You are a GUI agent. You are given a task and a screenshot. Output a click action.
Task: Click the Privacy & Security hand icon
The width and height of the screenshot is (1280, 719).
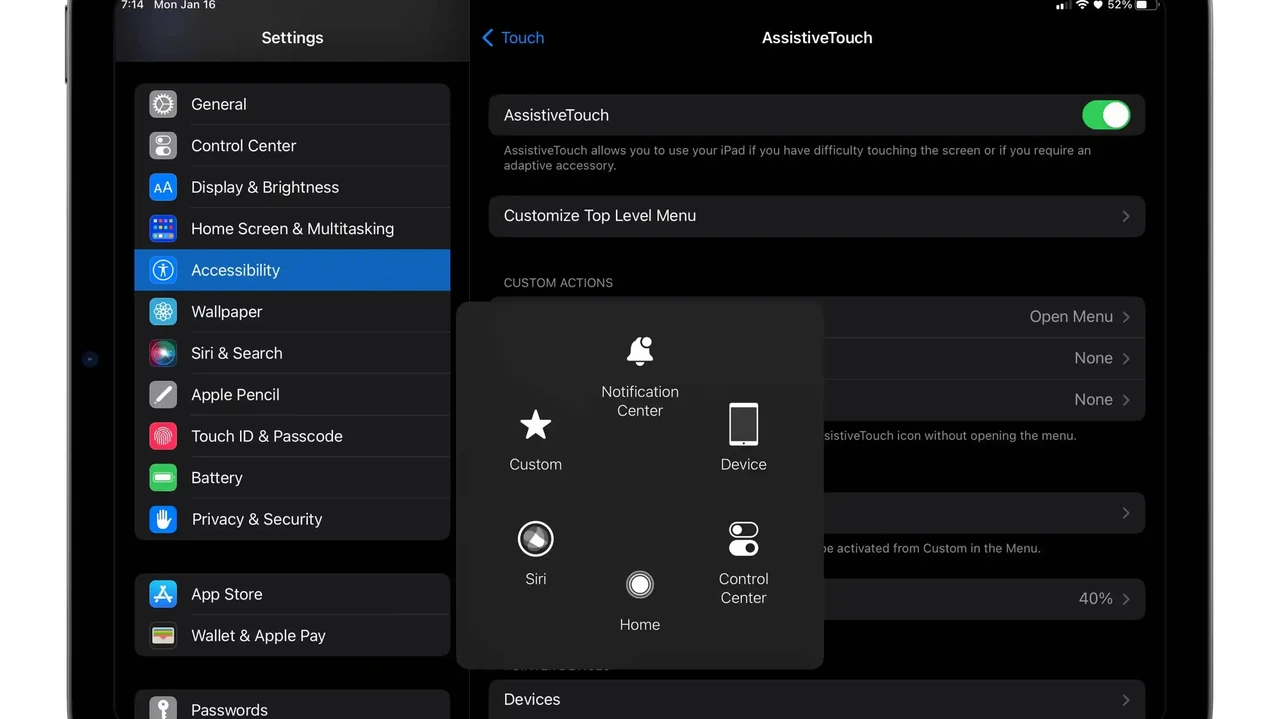[x=163, y=519]
